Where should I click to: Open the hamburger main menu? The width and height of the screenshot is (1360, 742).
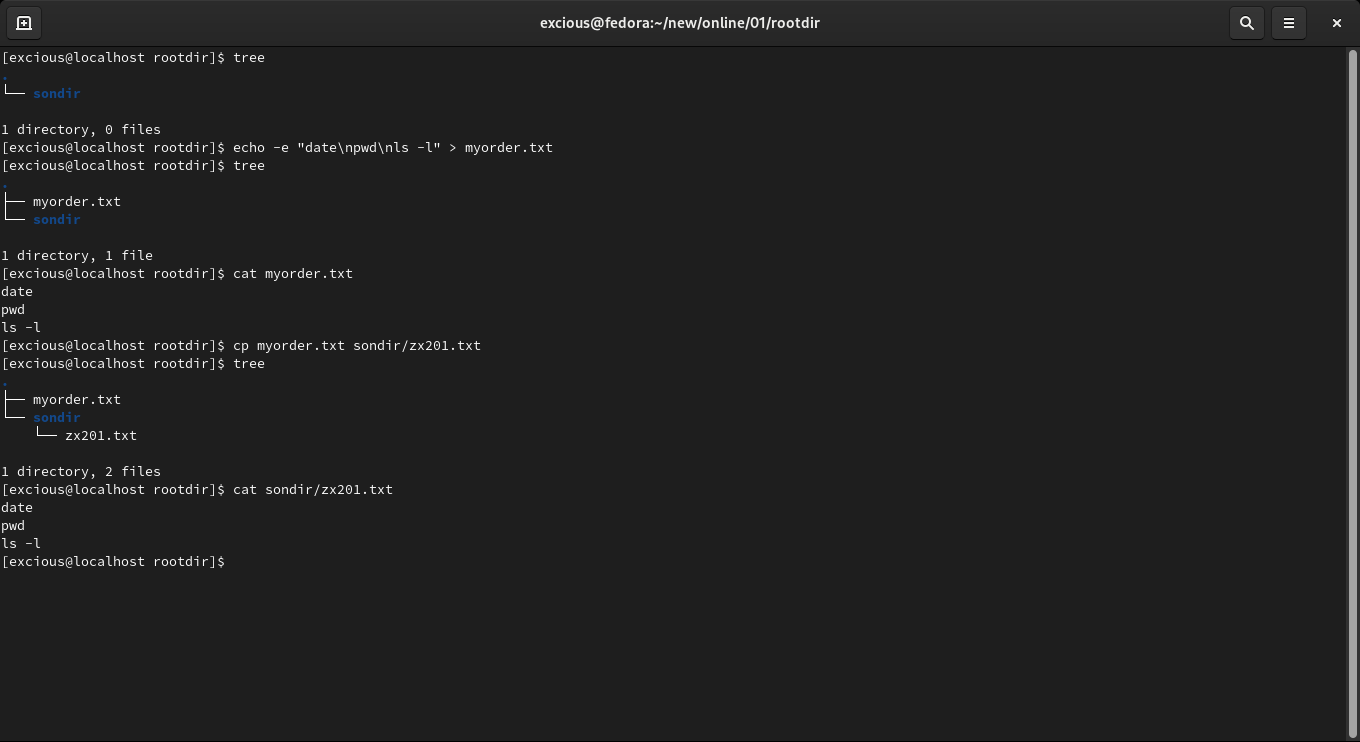tap(1289, 22)
